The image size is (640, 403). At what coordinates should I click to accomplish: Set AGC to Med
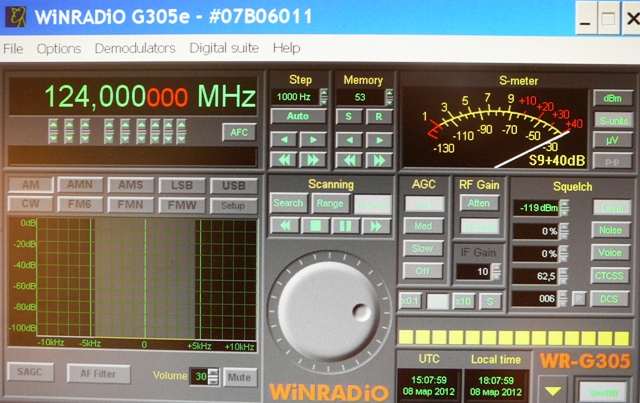423,226
